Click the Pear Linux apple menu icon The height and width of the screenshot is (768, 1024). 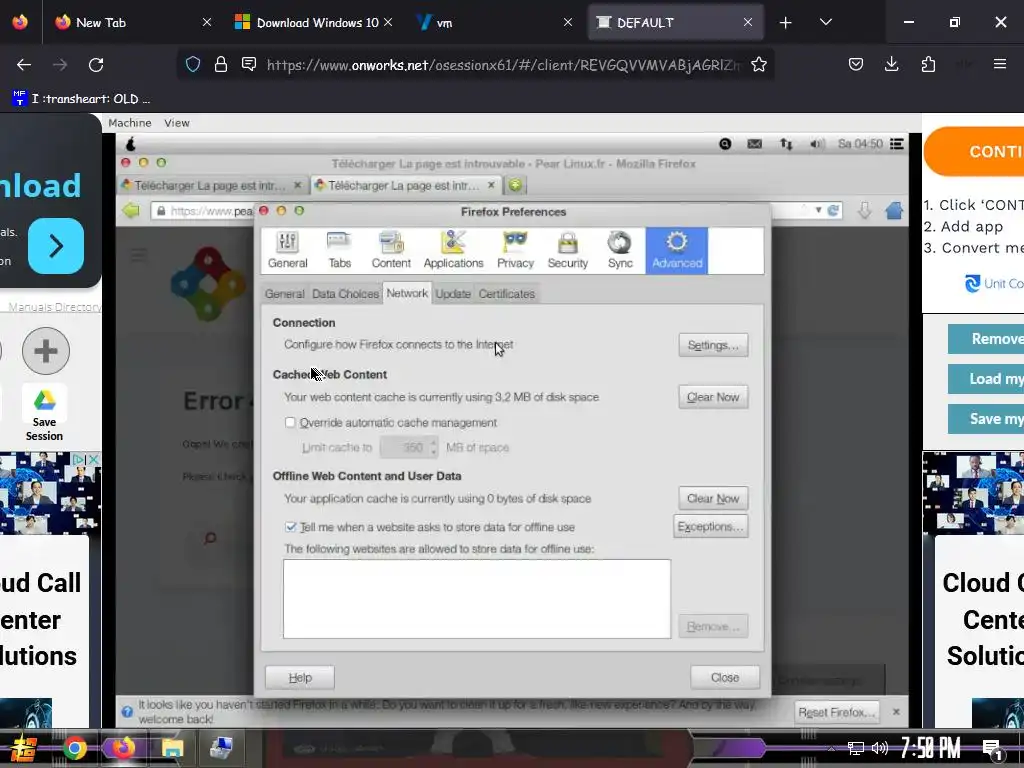coord(130,144)
